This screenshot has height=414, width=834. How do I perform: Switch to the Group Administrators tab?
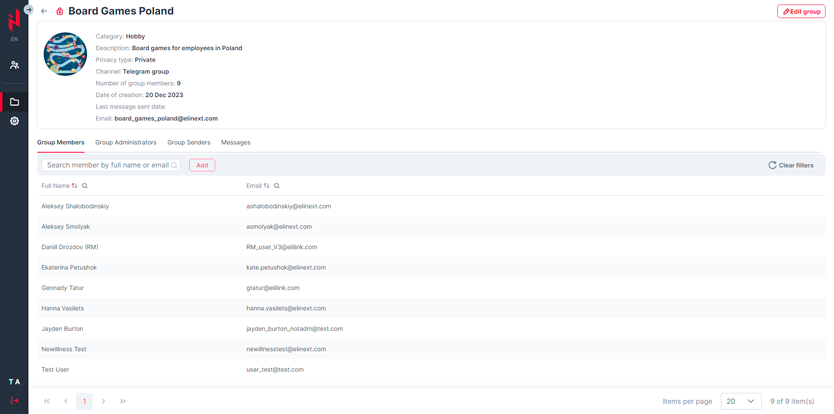[x=126, y=143]
